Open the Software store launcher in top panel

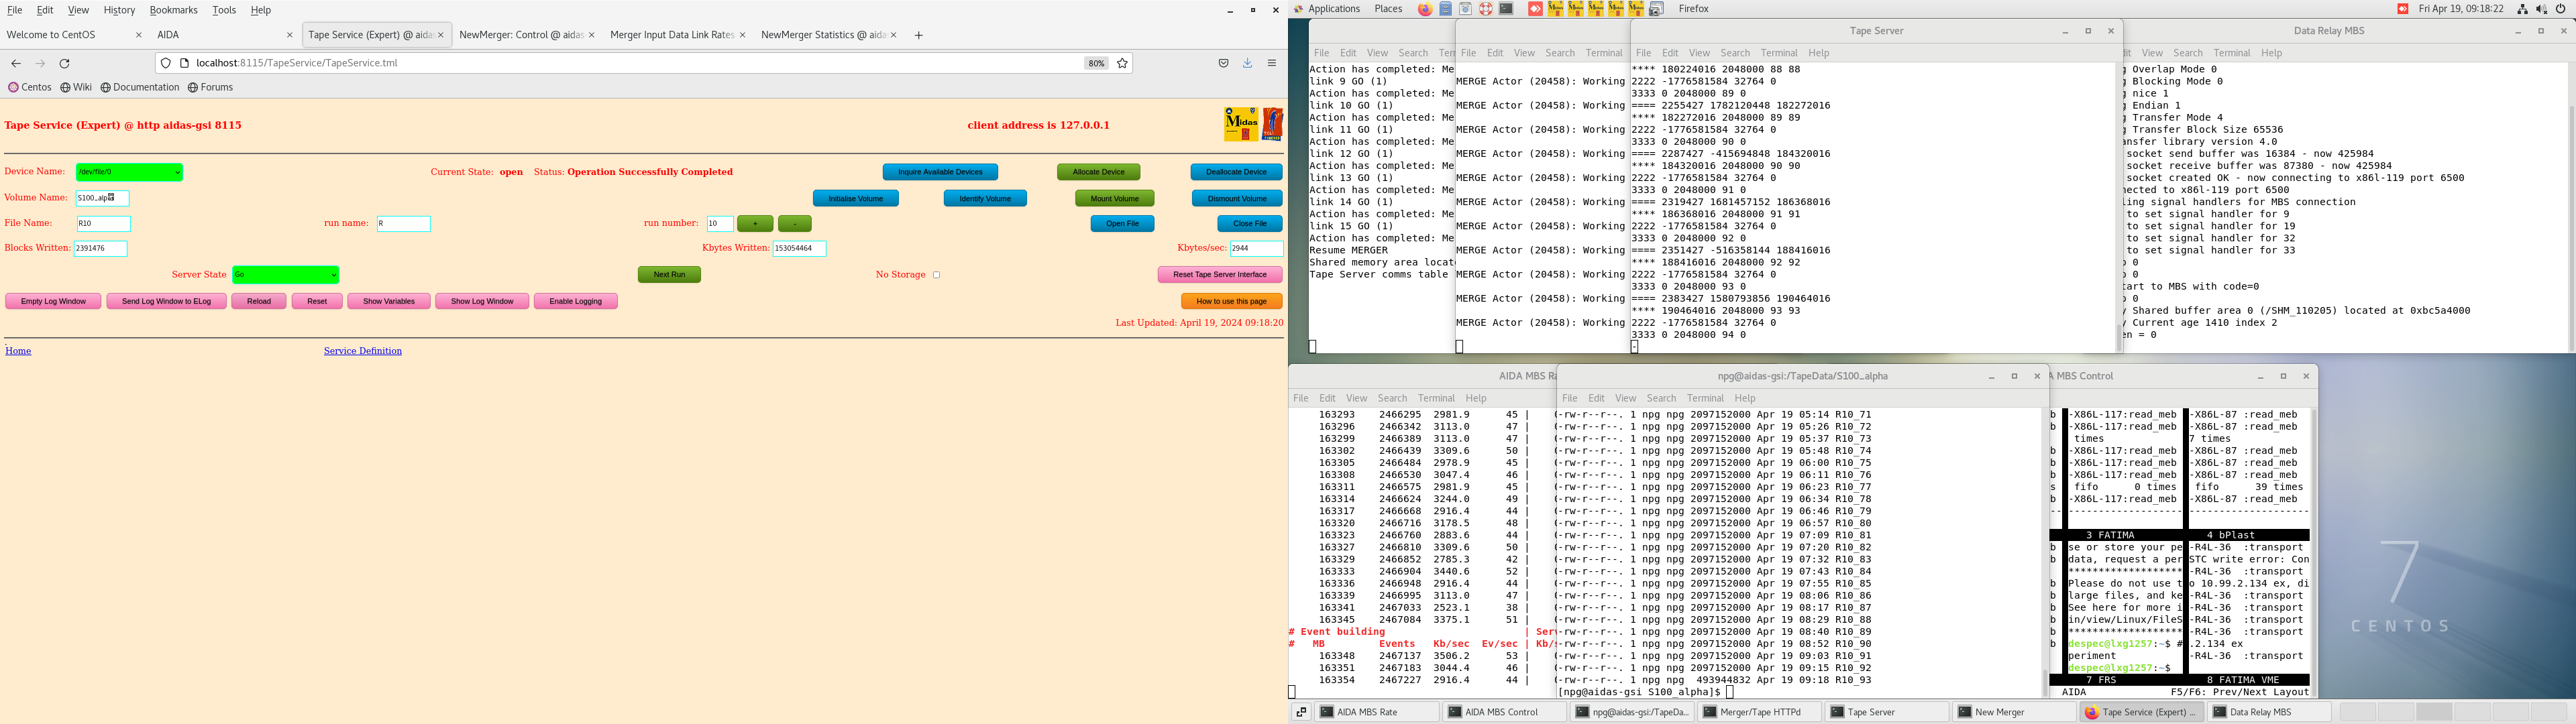[1465, 9]
